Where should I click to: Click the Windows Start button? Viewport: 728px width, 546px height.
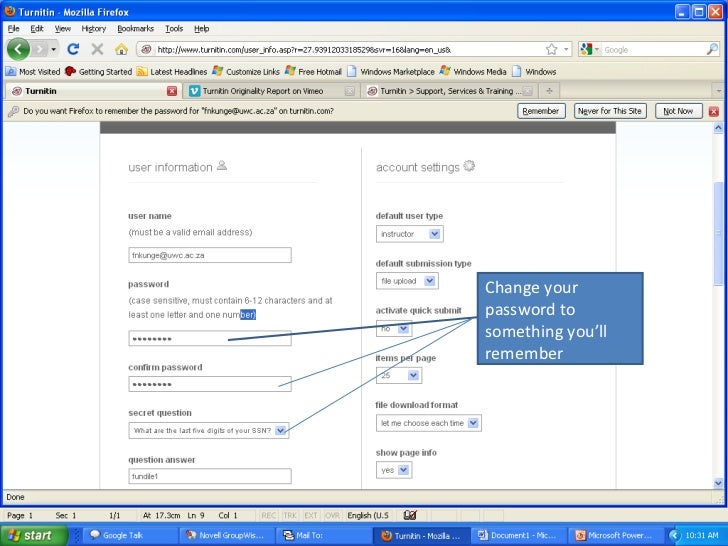click(33, 535)
